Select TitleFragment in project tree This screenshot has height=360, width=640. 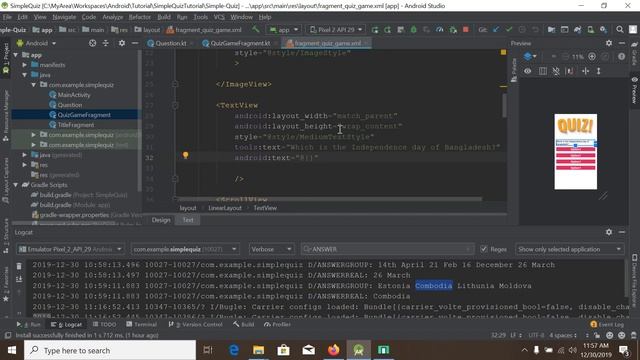click(76, 124)
